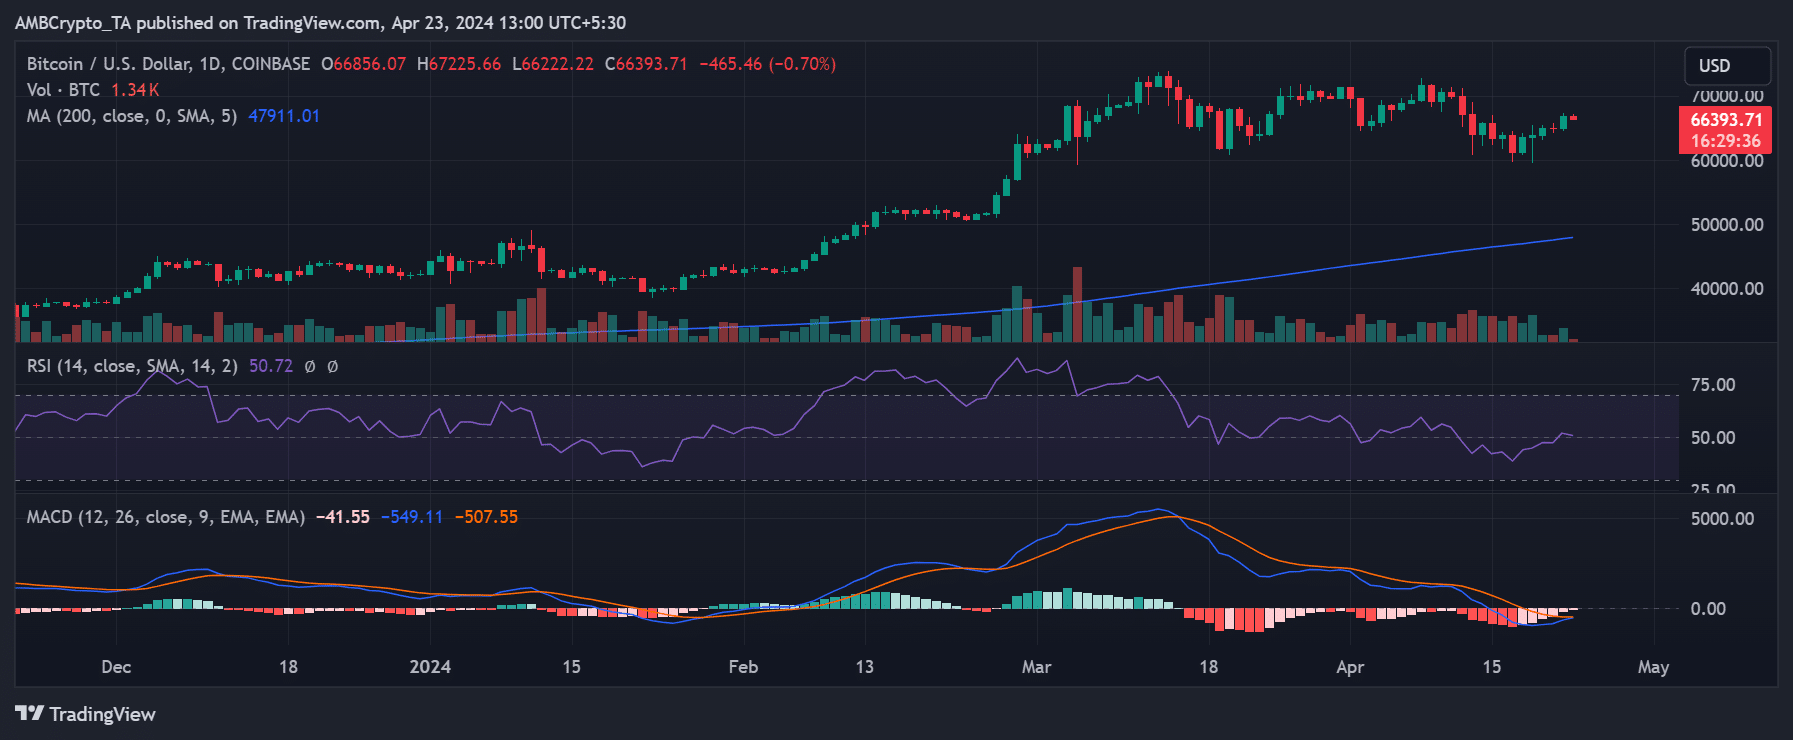Click the MACD 5000.00 axis label
Image resolution: width=1793 pixels, height=740 pixels.
pyautogui.click(x=1722, y=519)
